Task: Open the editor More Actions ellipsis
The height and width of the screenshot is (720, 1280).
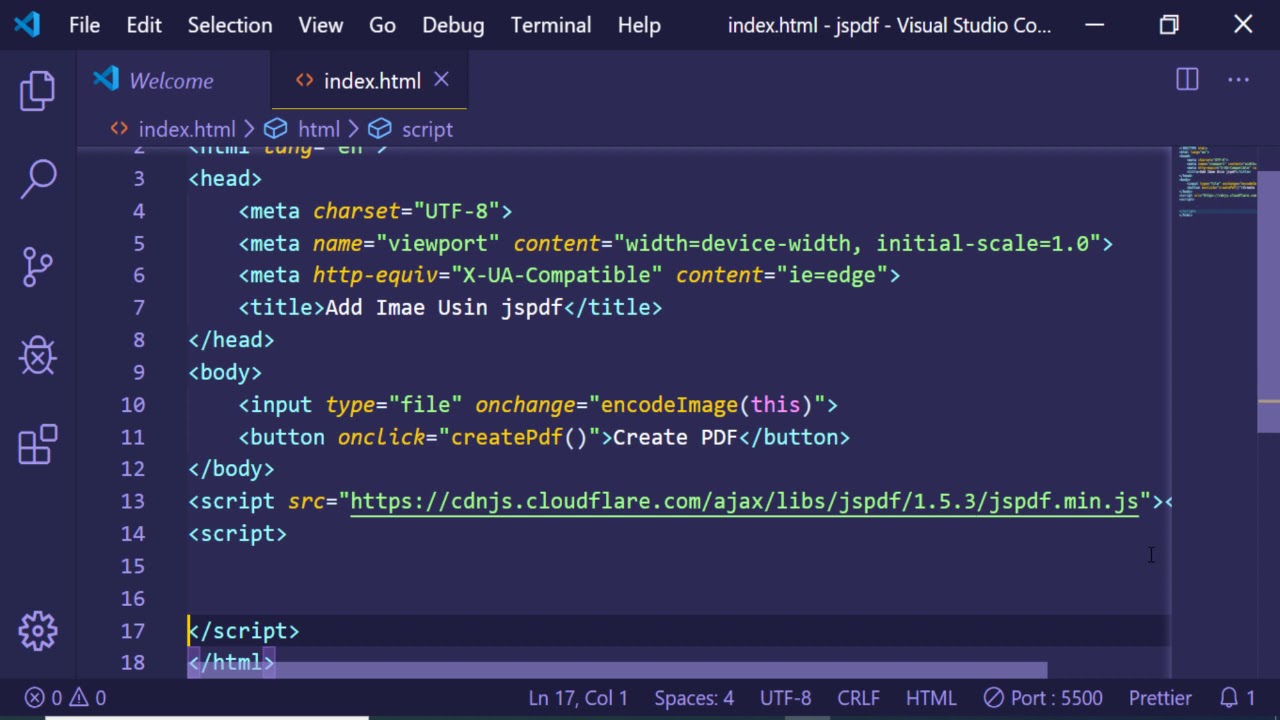Action: coord(1238,80)
